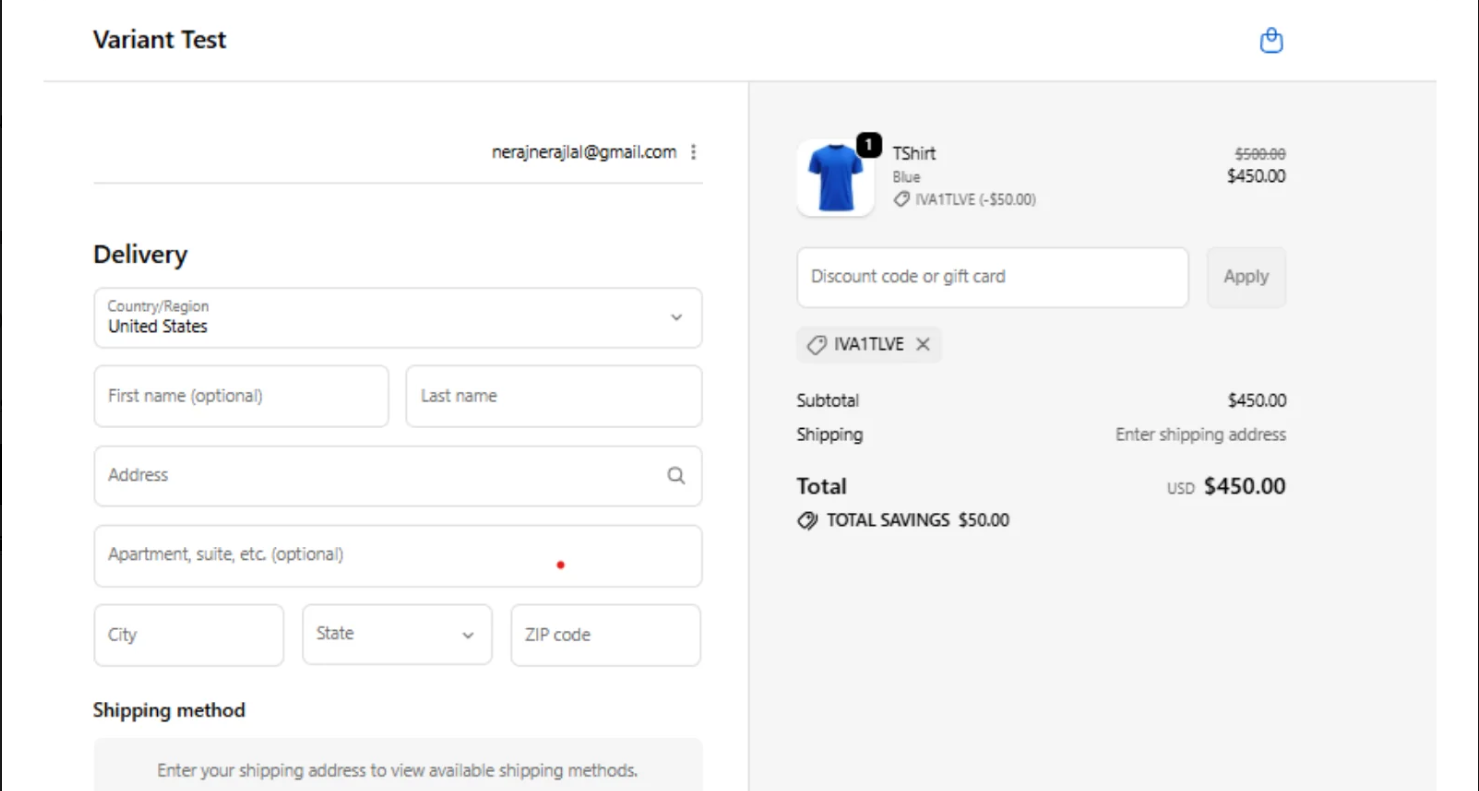The height and width of the screenshot is (791, 1479).
Task: Click the Delivery section heading
Action: [x=140, y=254]
